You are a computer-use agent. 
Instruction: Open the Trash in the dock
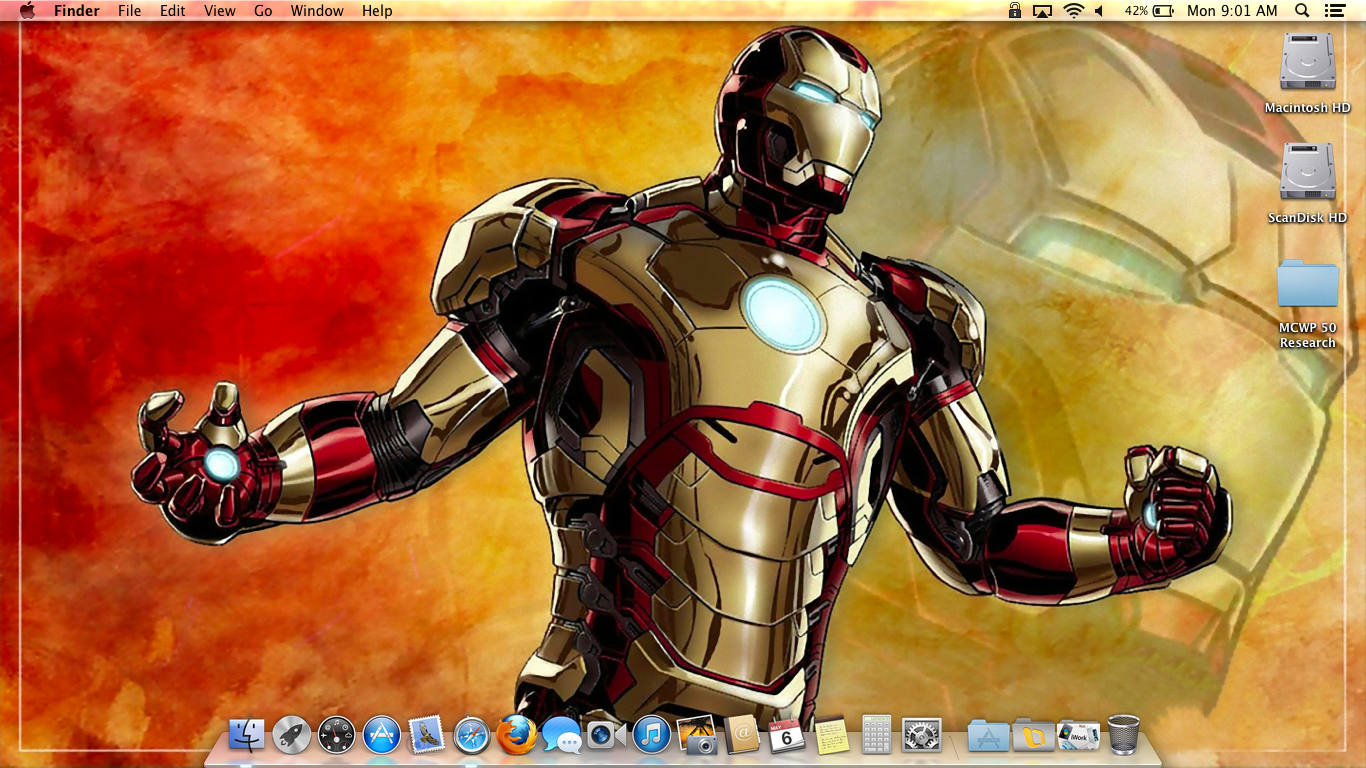(1124, 734)
